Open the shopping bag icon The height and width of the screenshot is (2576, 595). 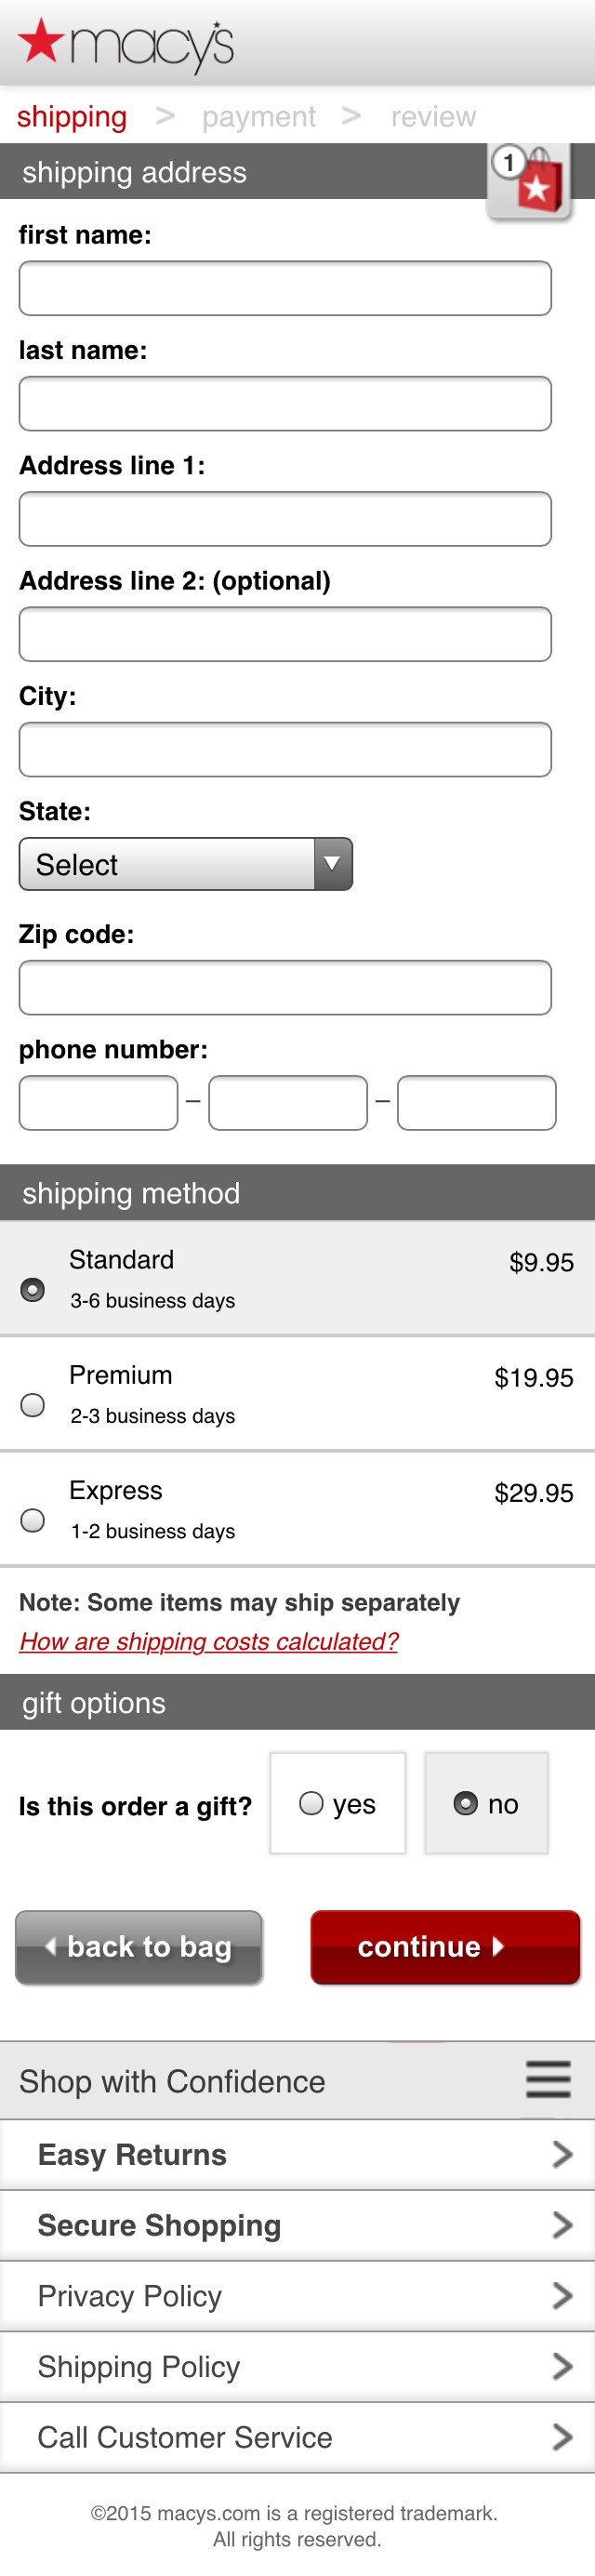coord(529,182)
